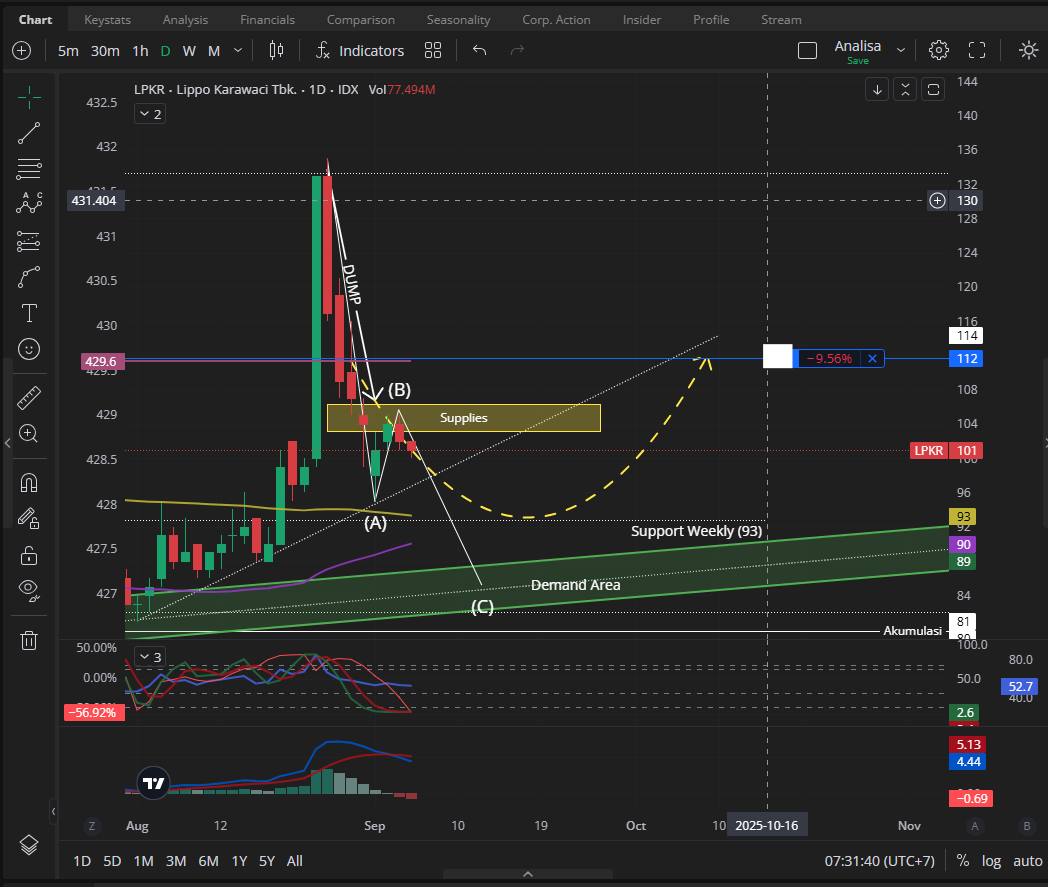
Task: Remove drawings with the trash icon
Action: pos(29,640)
